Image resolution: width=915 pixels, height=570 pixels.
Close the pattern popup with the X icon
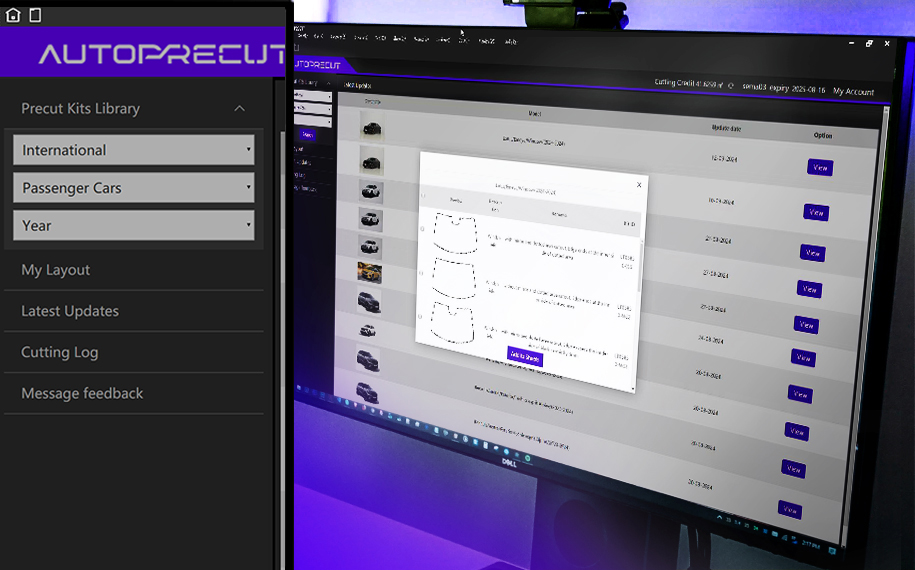(640, 184)
